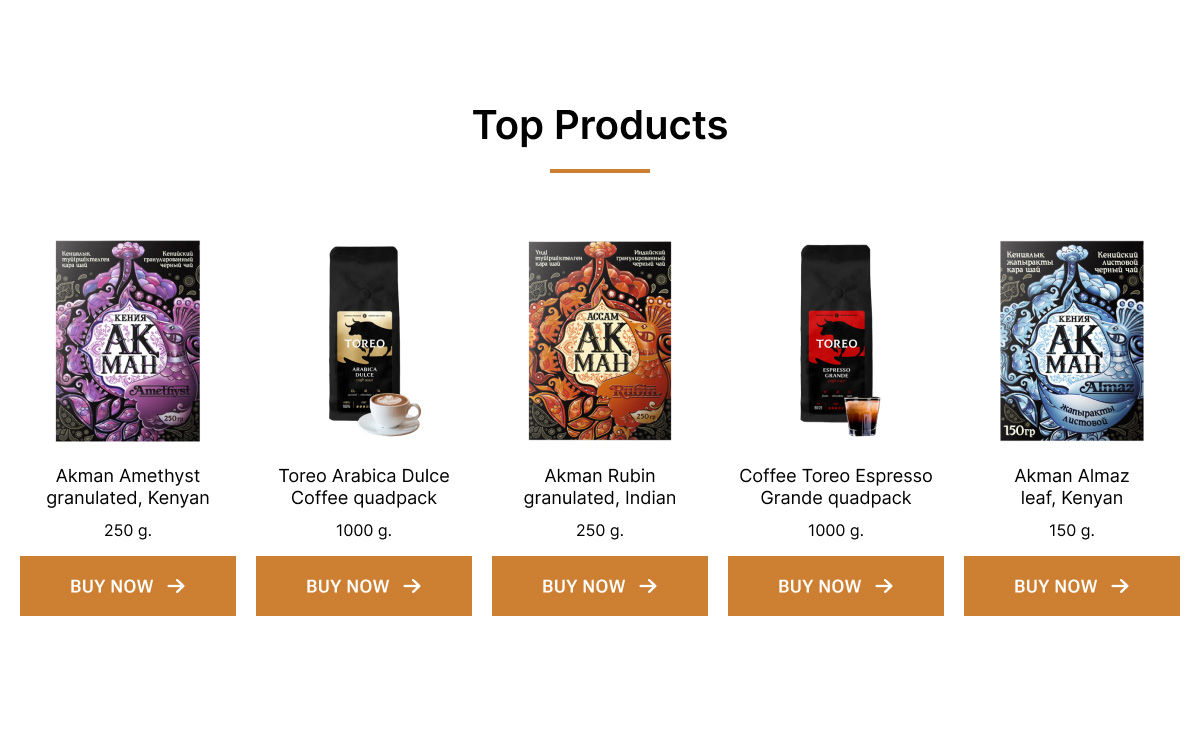Open Coffee Toreo Espresso Grande quadpack title
The width and height of the screenshot is (1200, 736).
pyautogui.click(x=836, y=487)
